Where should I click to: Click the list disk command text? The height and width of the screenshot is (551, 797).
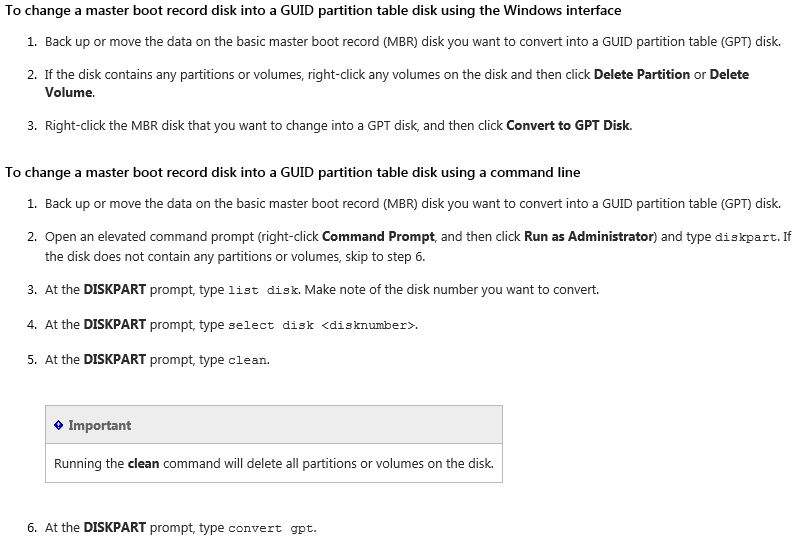(x=263, y=290)
